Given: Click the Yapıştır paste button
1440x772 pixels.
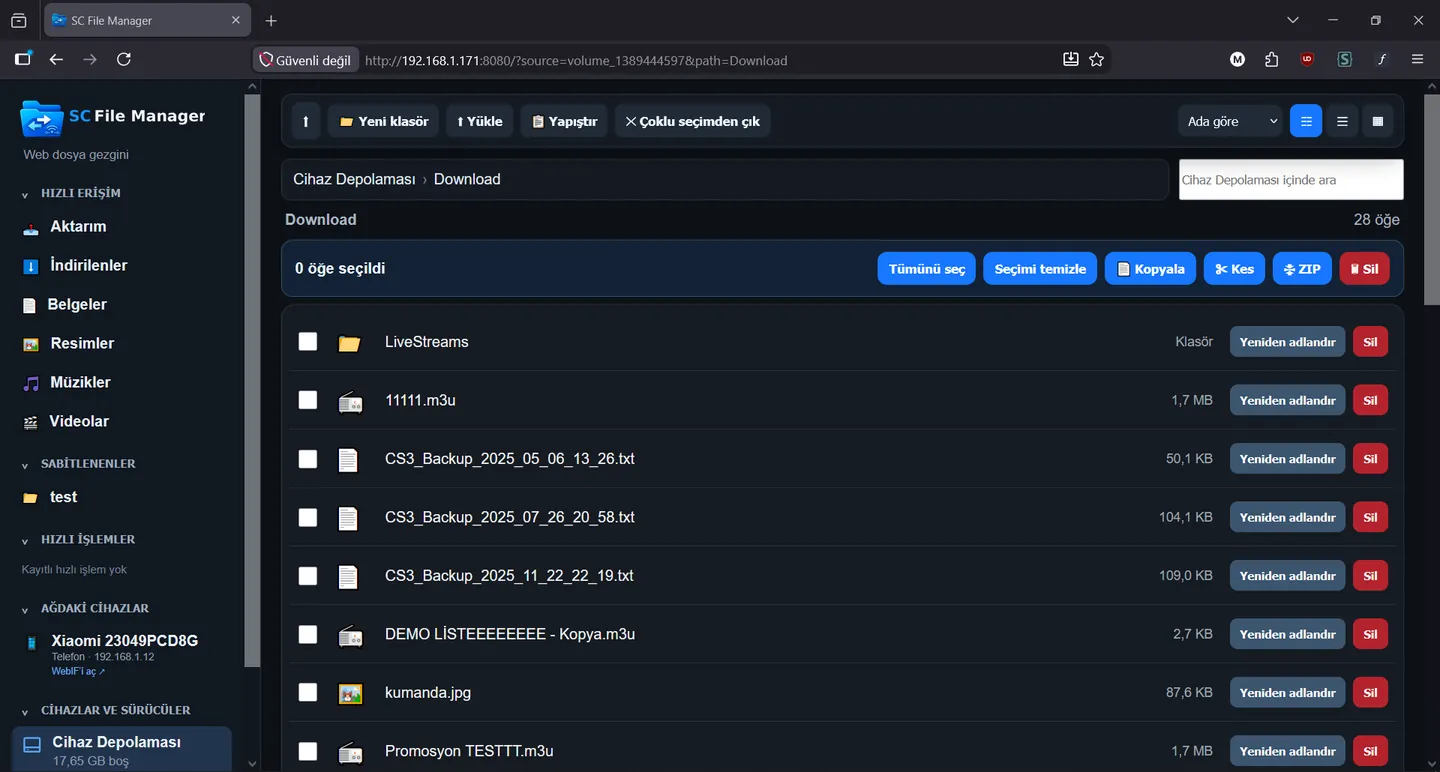Looking at the screenshot, I should click(564, 121).
